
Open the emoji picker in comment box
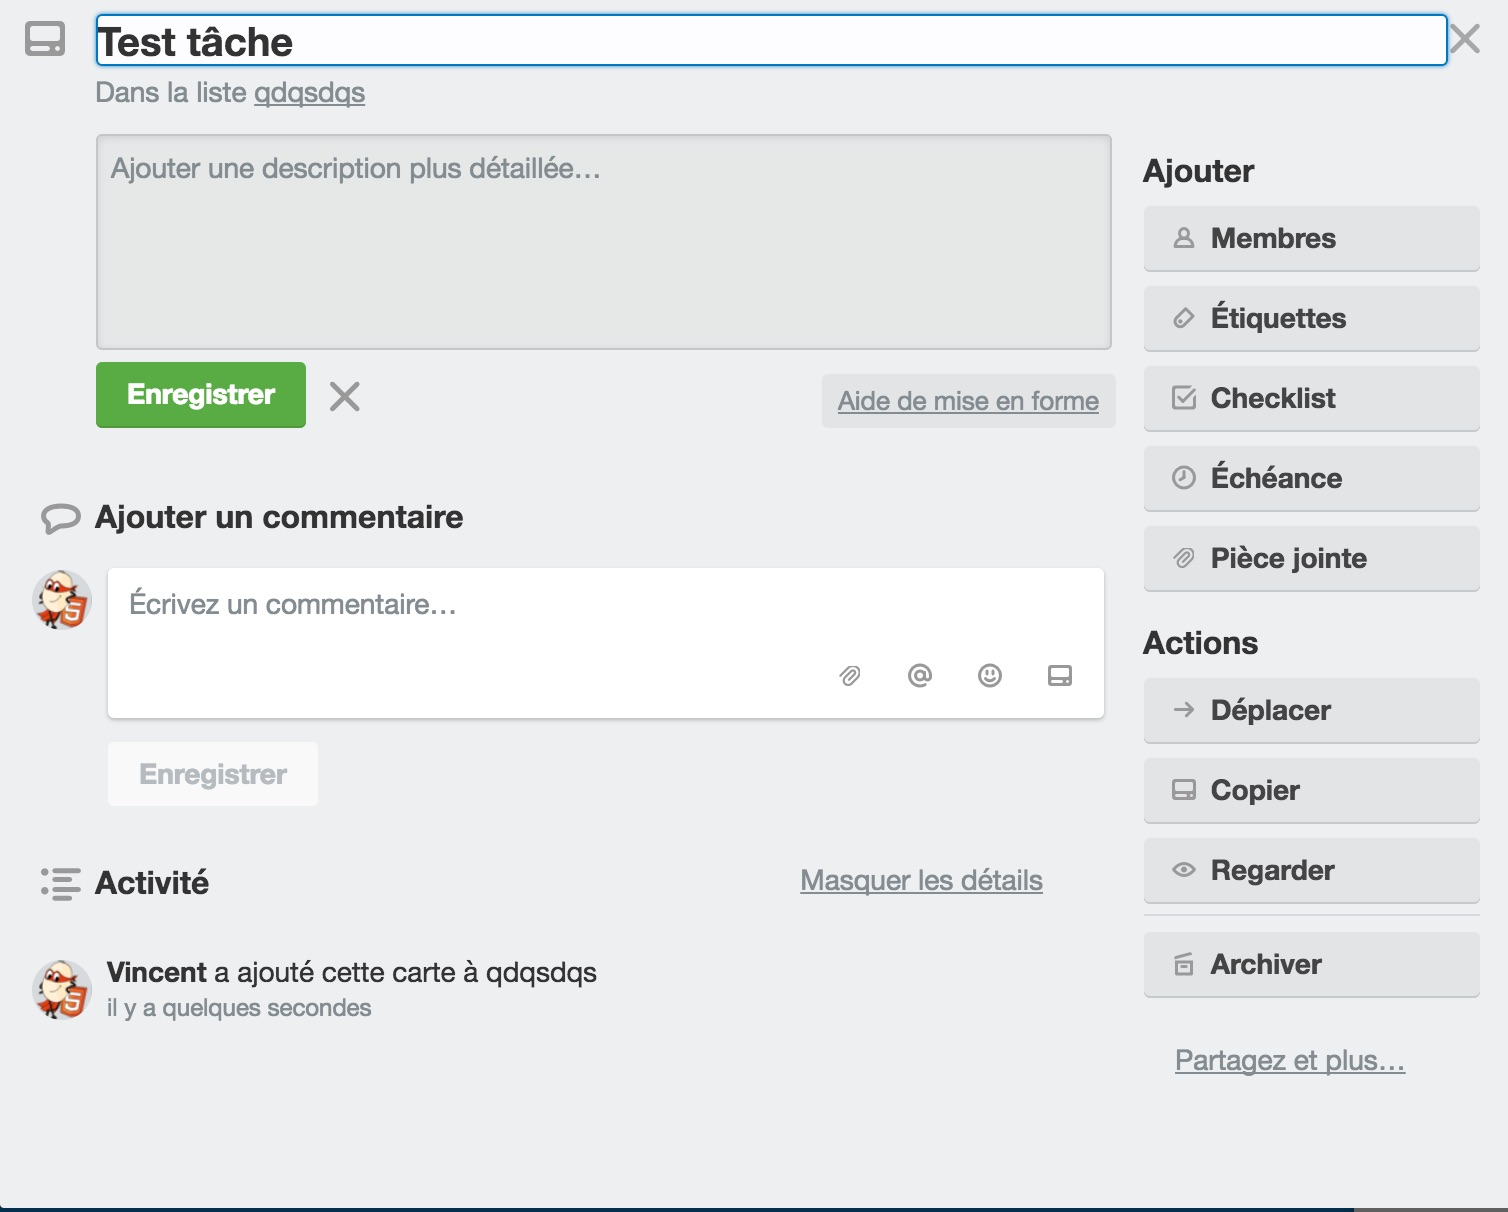[990, 676]
